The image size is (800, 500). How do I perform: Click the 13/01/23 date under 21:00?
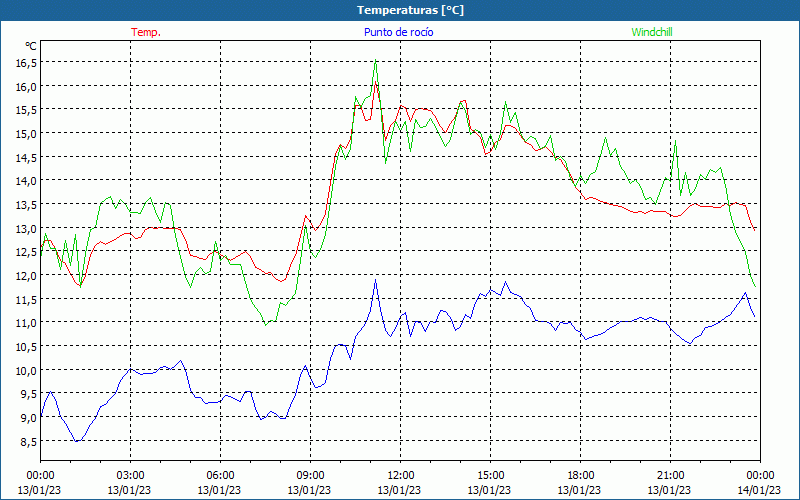point(669,490)
